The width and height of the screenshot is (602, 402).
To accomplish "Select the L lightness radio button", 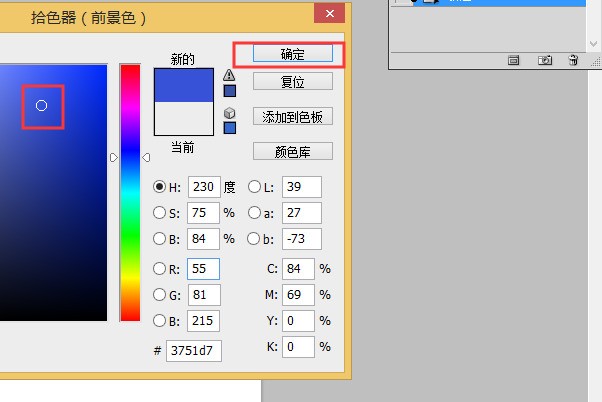I will pyautogui.click(x=254, y=186).
